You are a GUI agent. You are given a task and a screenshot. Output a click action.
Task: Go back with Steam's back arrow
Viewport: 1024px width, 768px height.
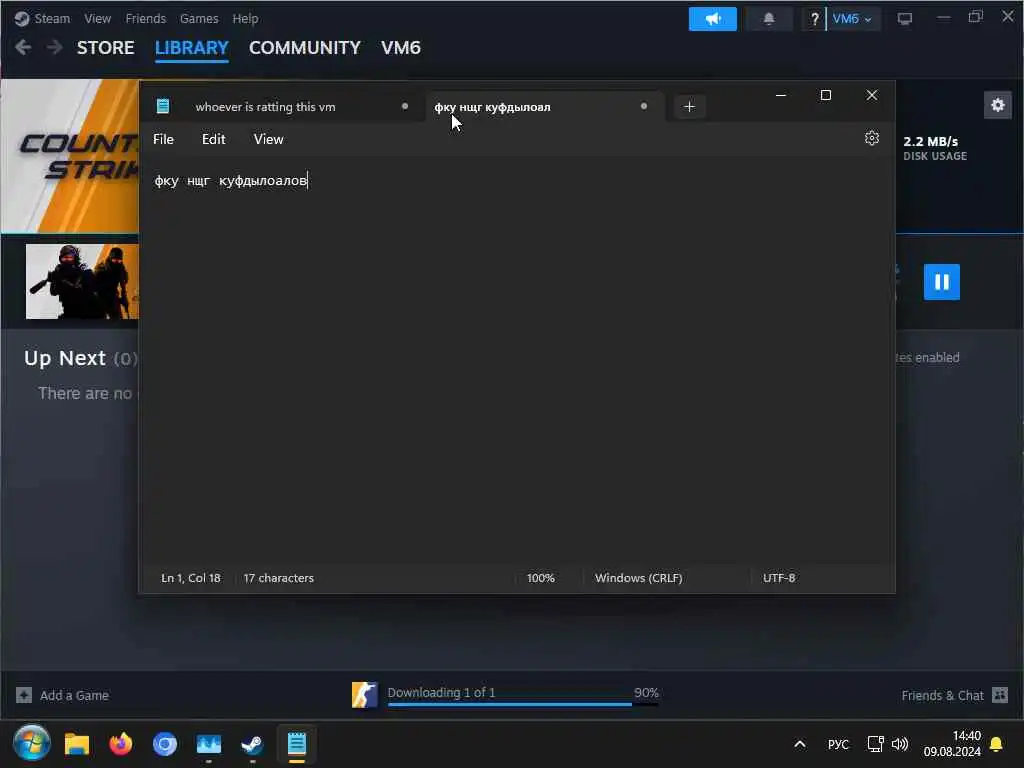pyautogui.click(x=23, y=47)
